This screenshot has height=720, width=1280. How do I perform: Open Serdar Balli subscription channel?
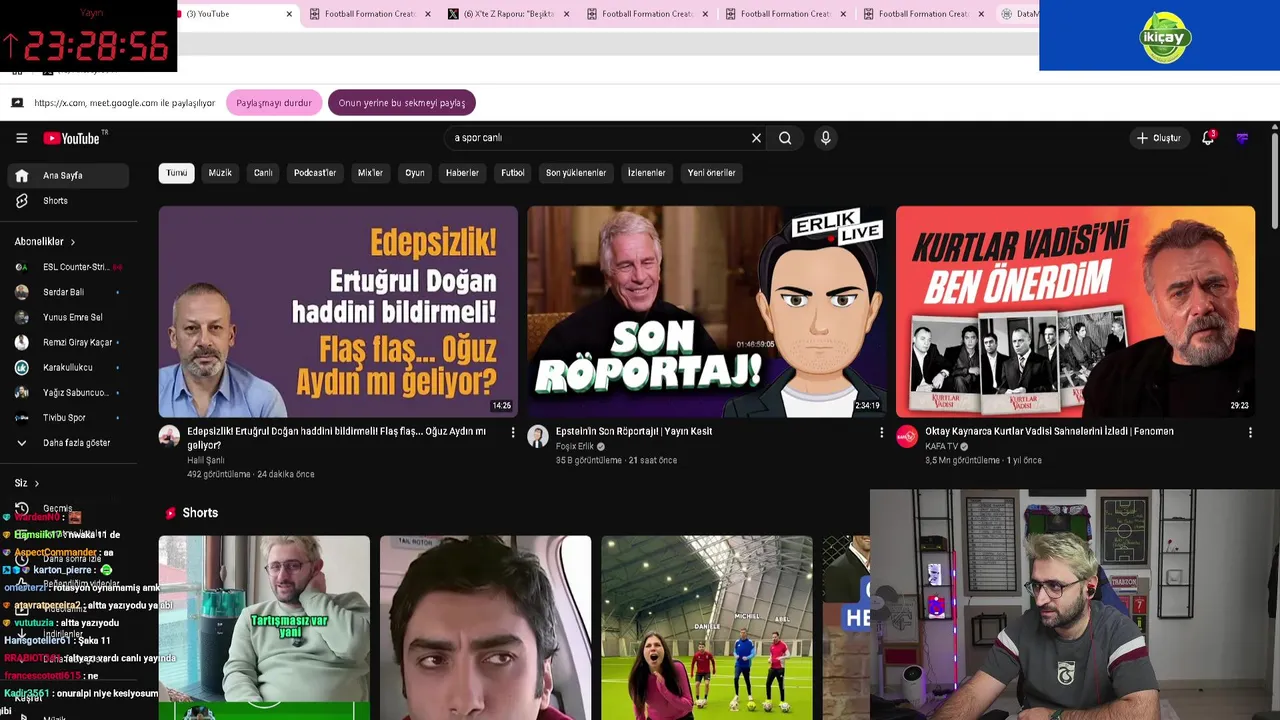pyautogui.click(x=68, y=292)
